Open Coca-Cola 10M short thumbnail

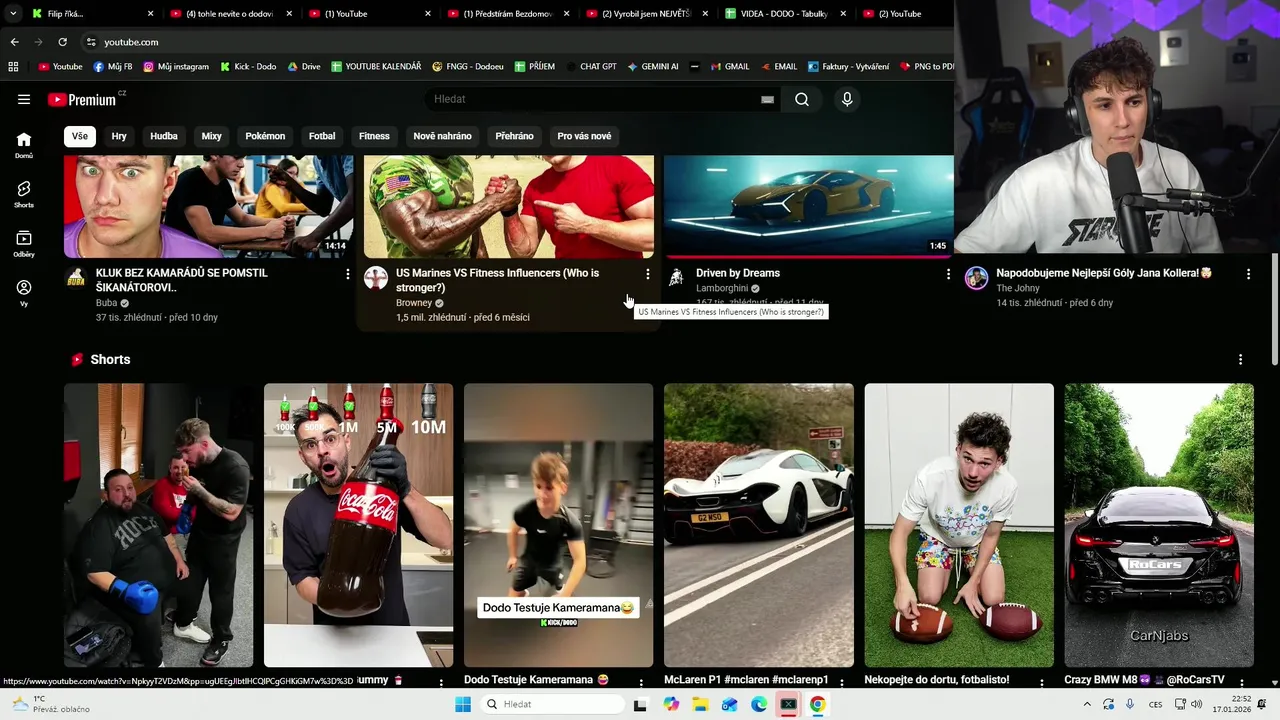358,525
